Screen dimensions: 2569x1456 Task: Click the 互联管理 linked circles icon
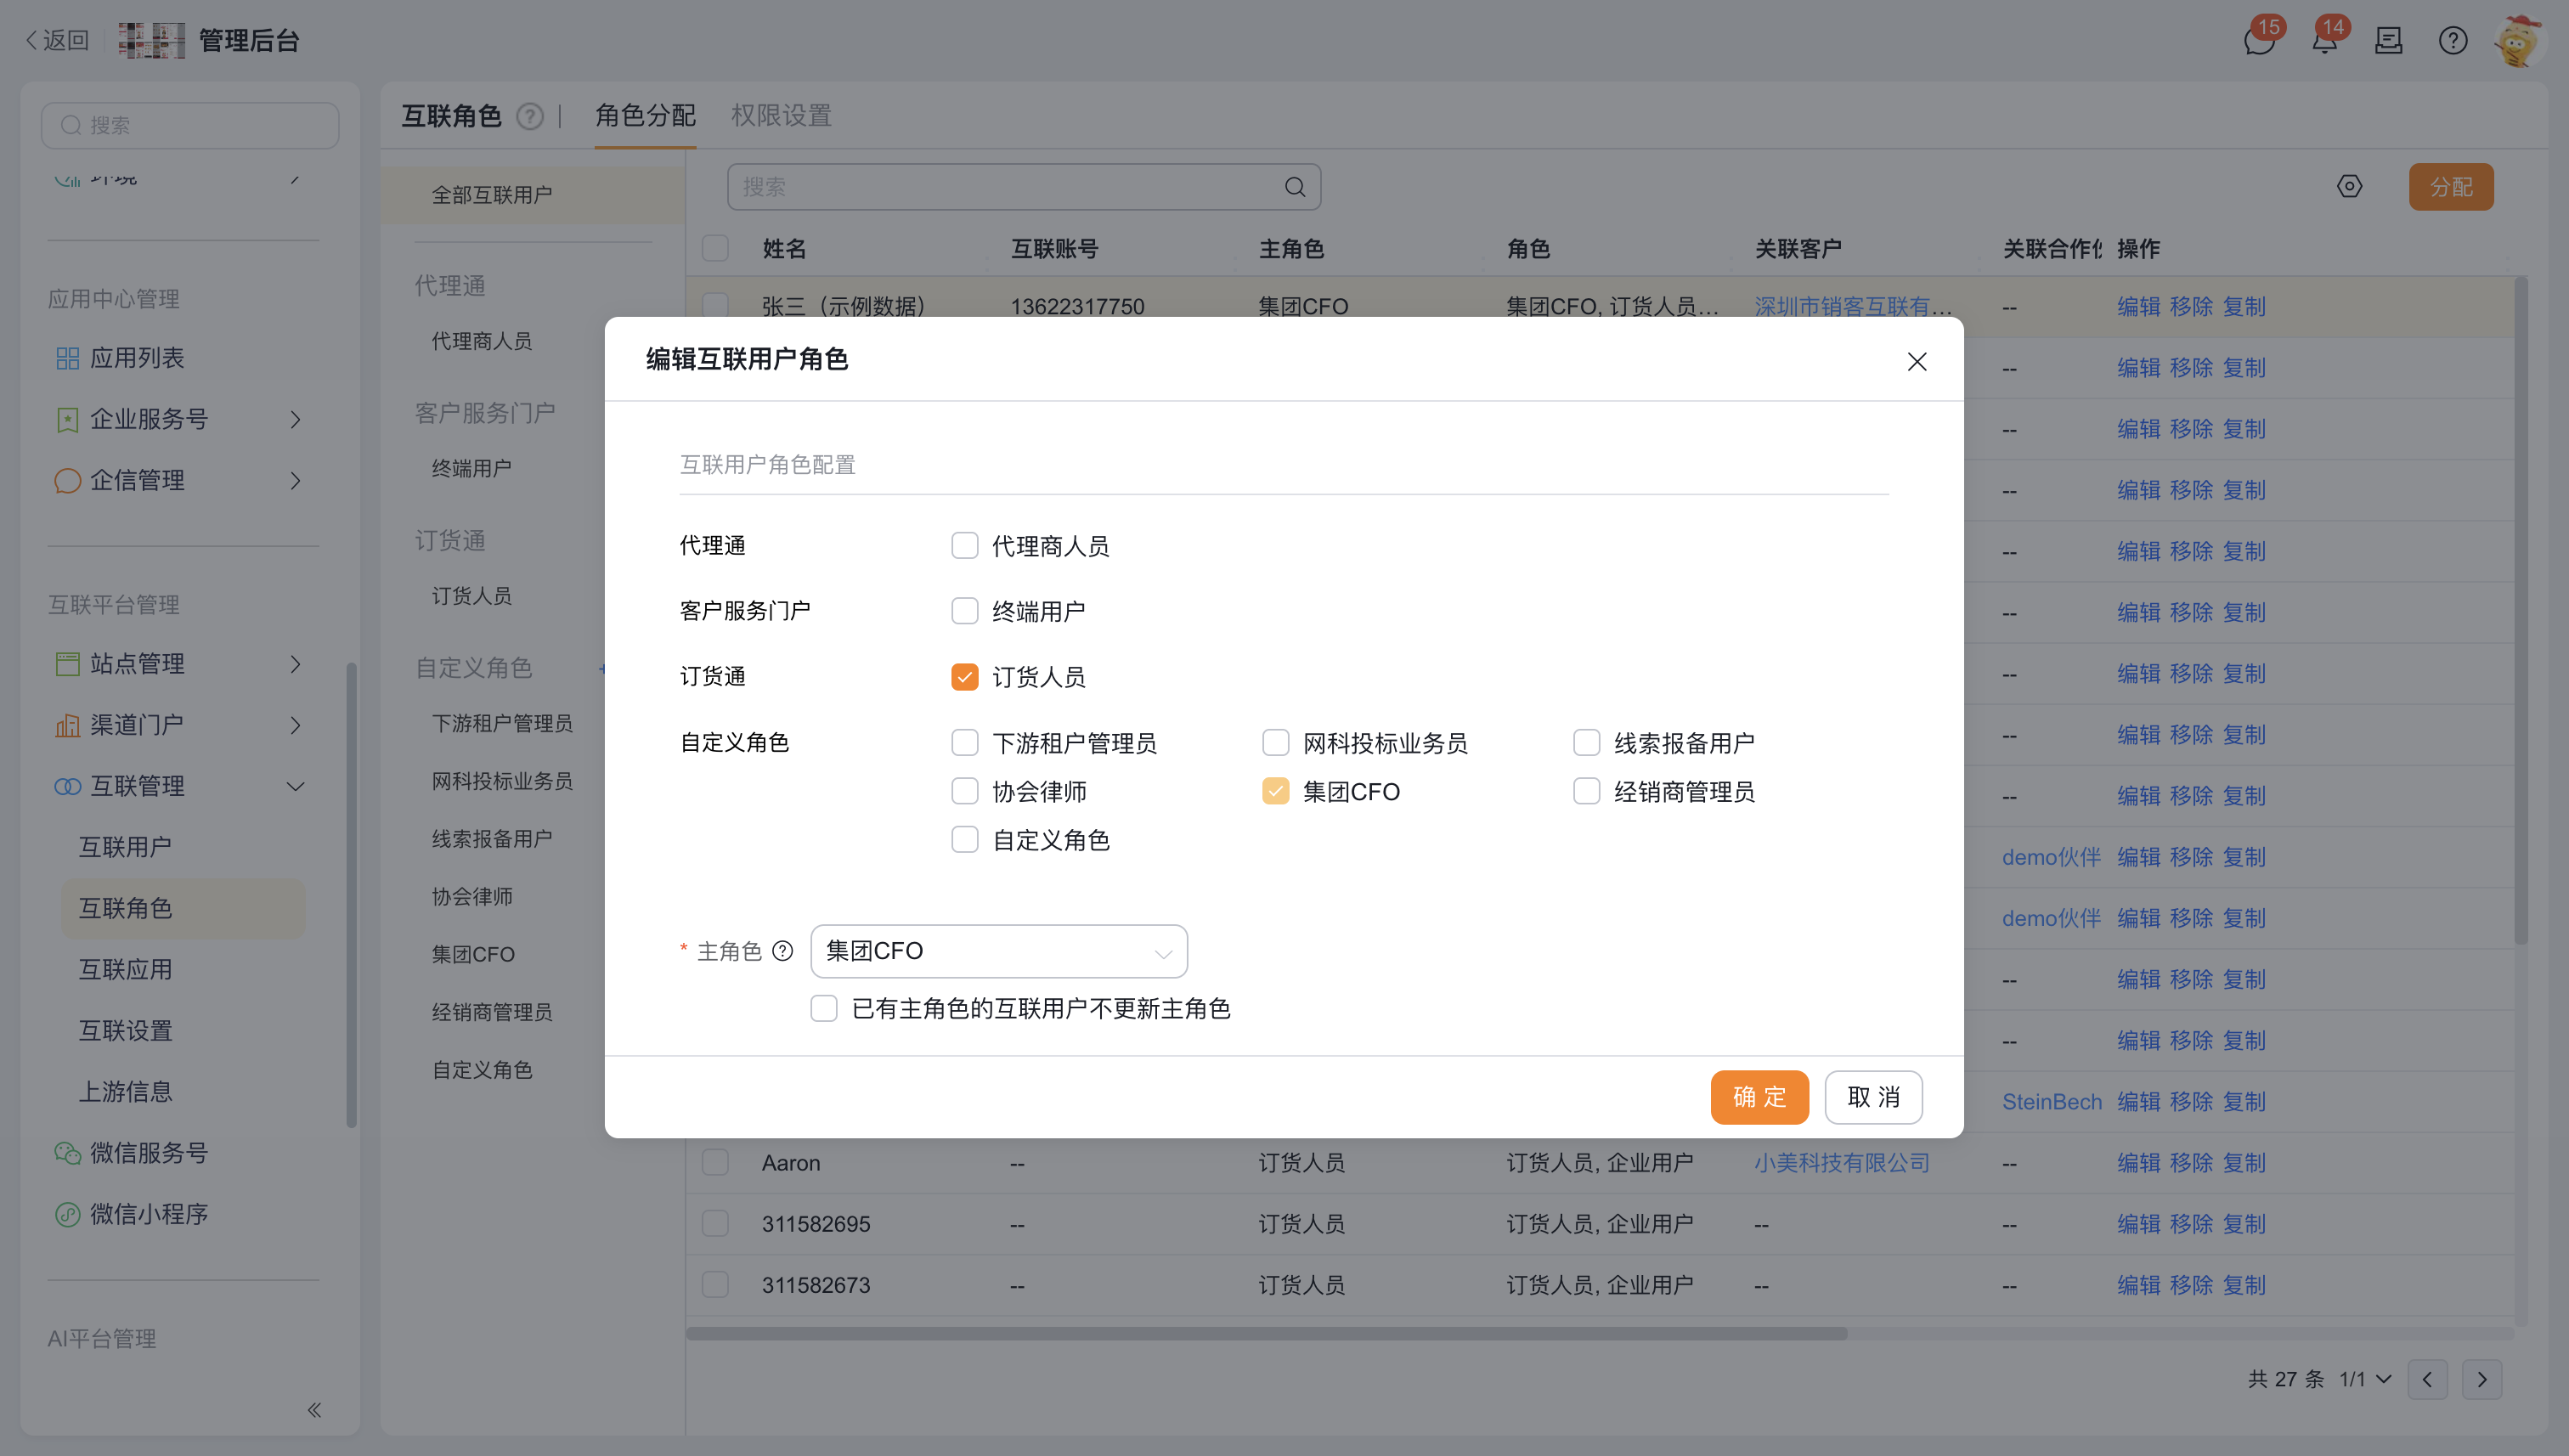point(67,786)
